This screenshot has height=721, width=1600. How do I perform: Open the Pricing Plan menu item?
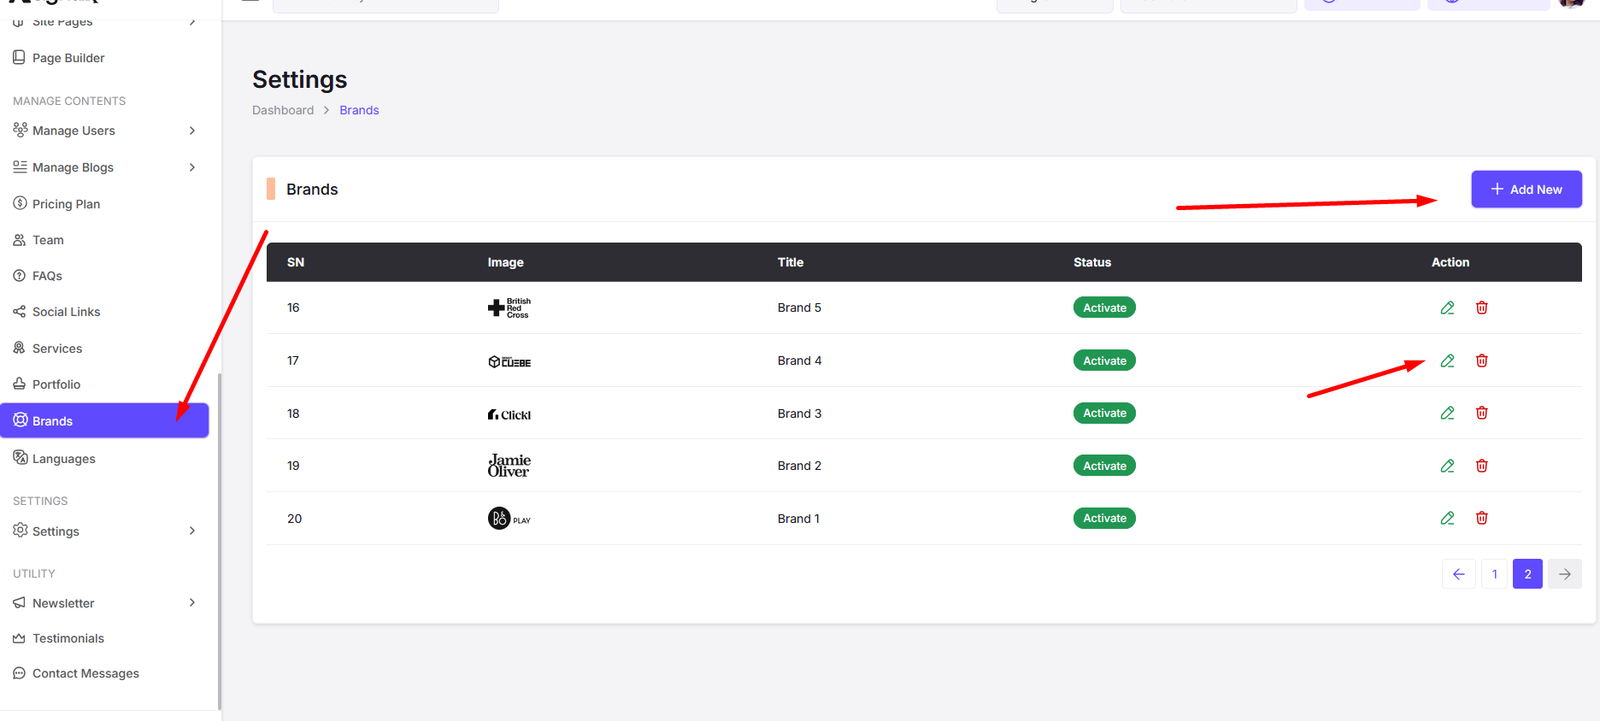[x=66, y=204]
